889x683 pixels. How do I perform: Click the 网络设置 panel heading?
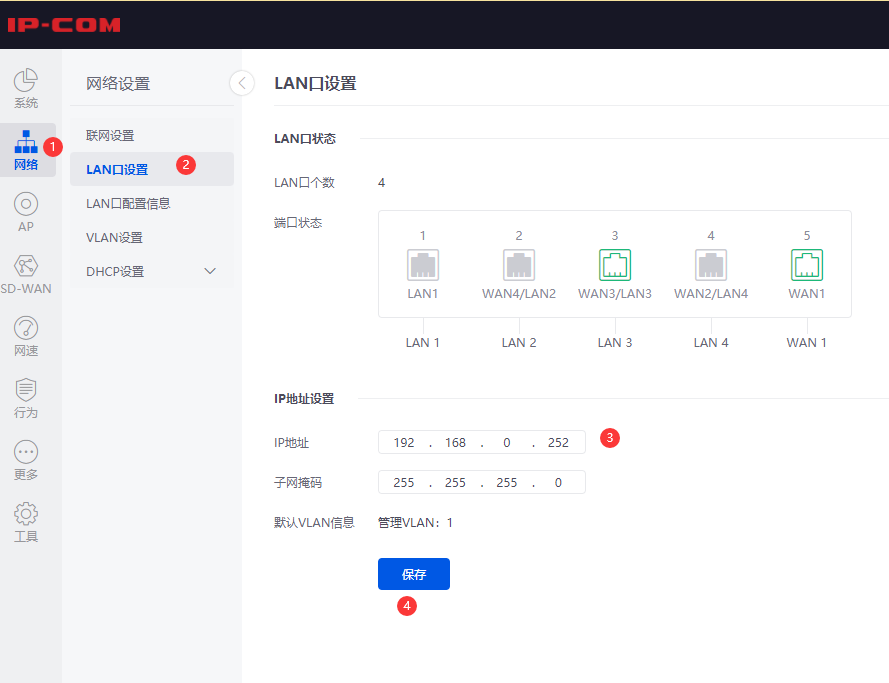coord(118,84)
